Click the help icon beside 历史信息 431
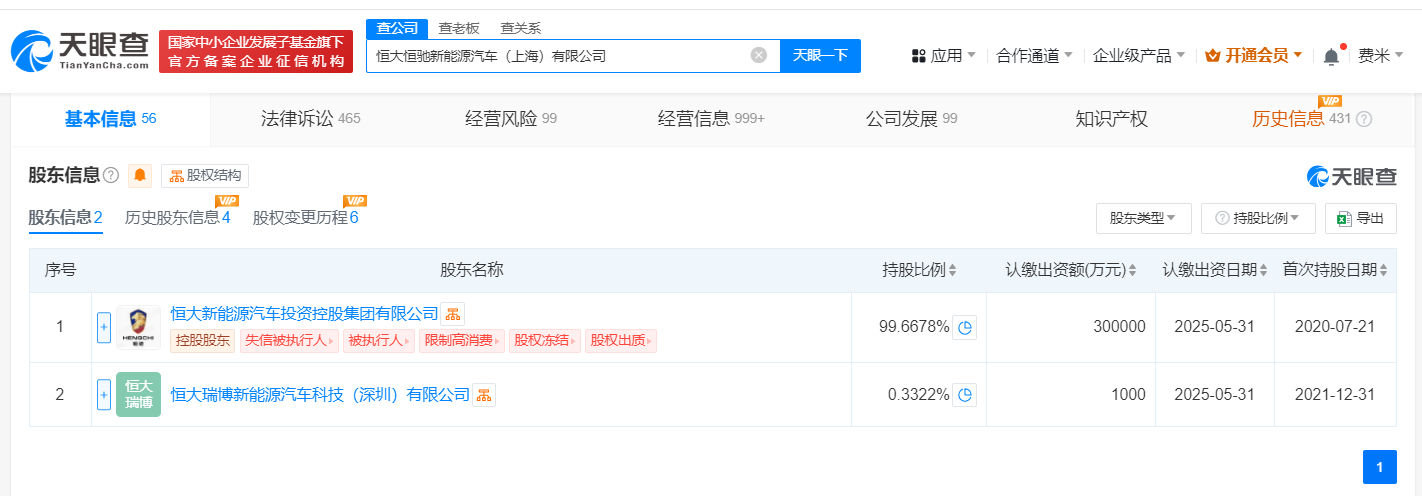The width and height of the screenshot is (1422, 496). pos(1364,119)
